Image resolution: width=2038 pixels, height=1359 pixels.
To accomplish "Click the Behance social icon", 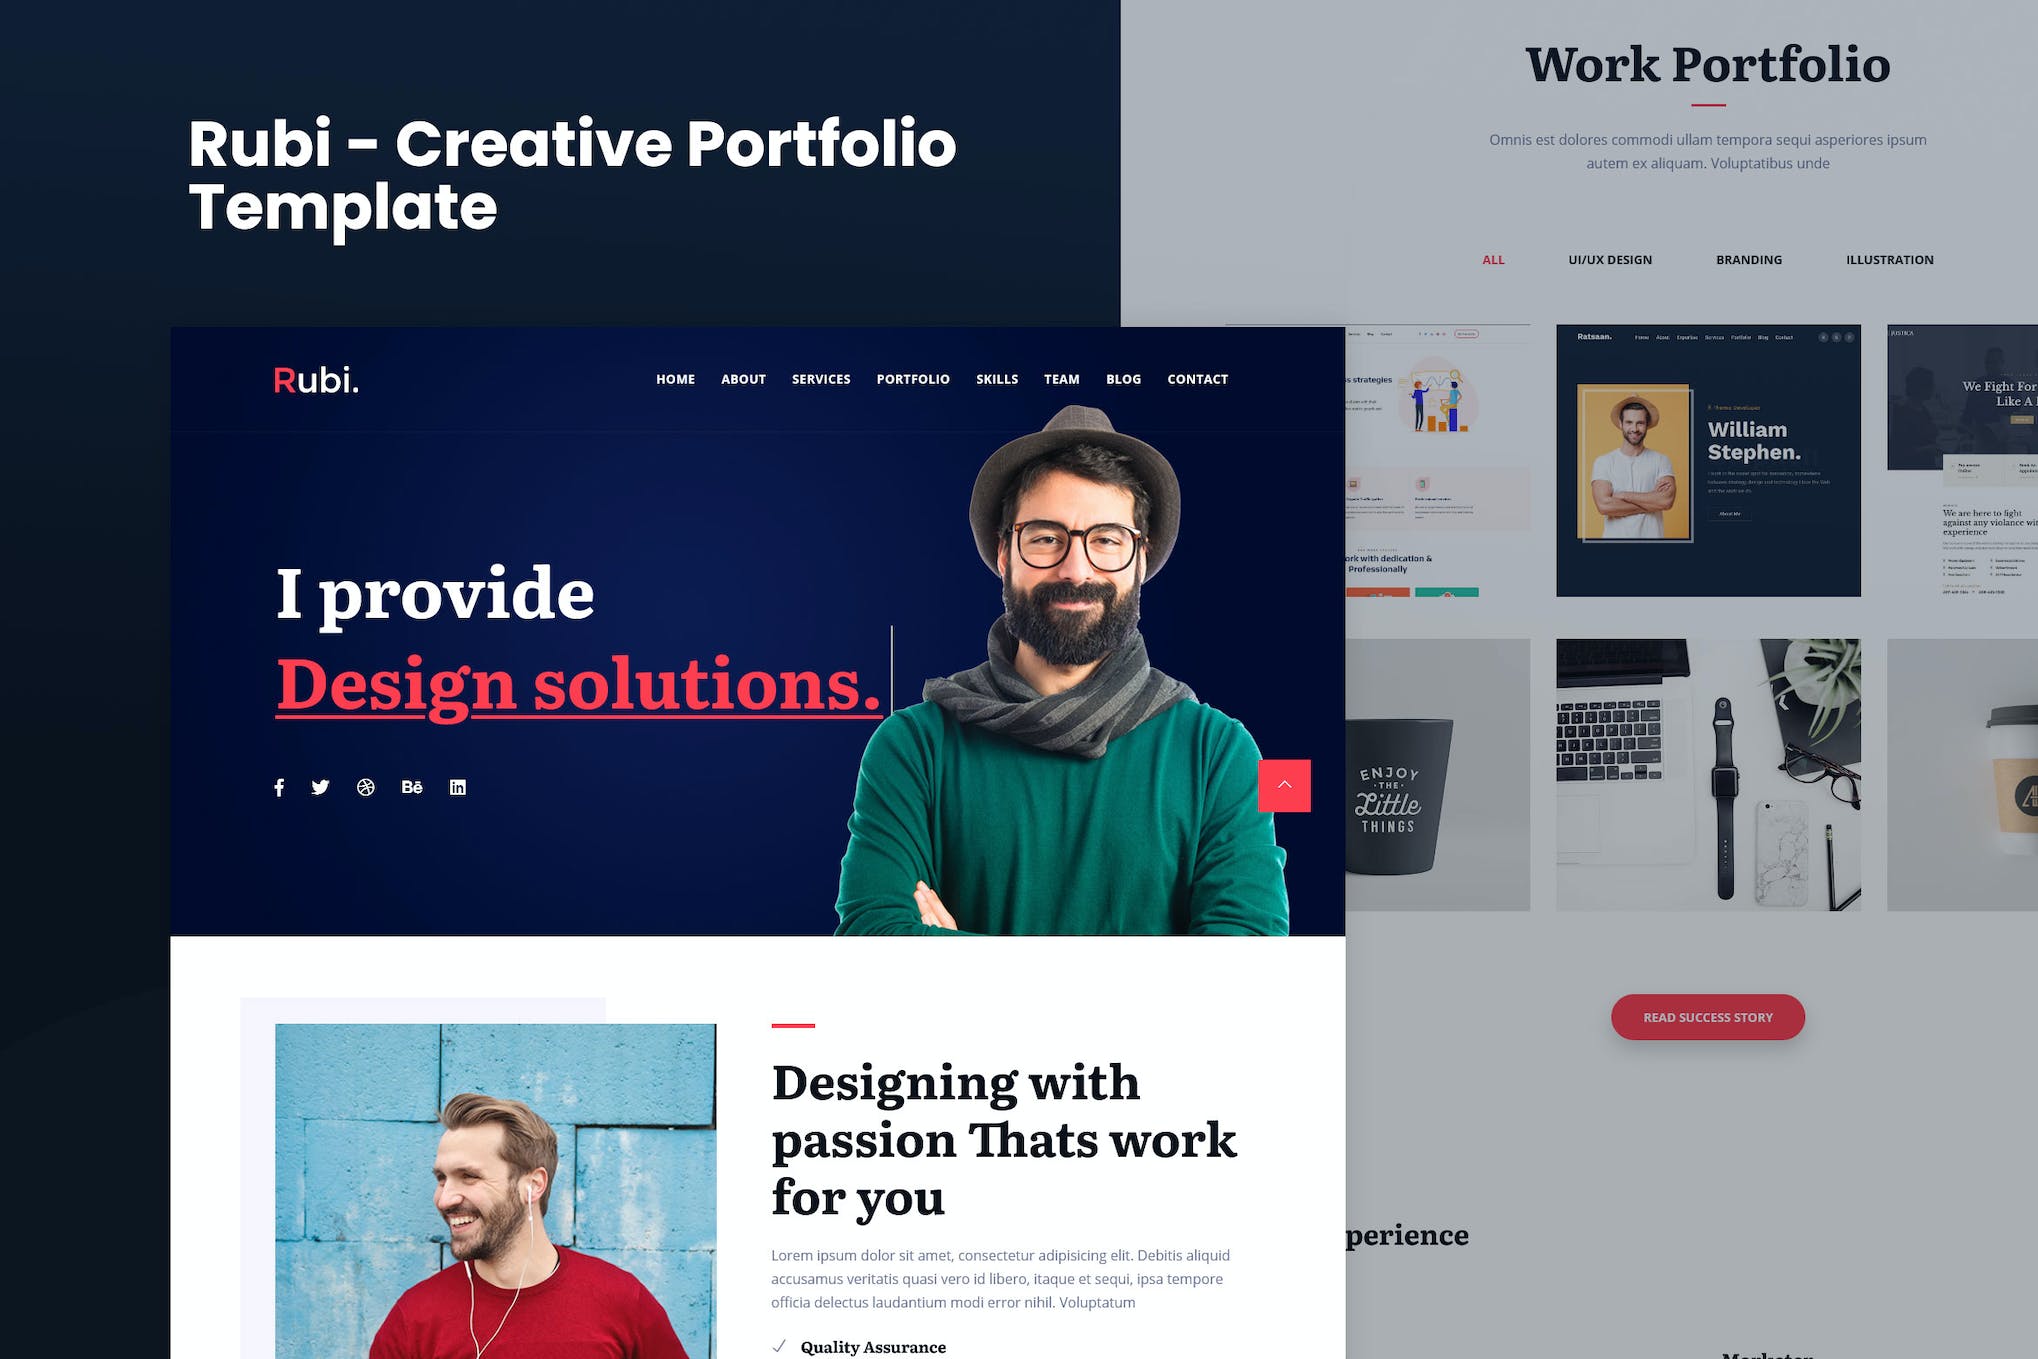I will coord(411,787).
